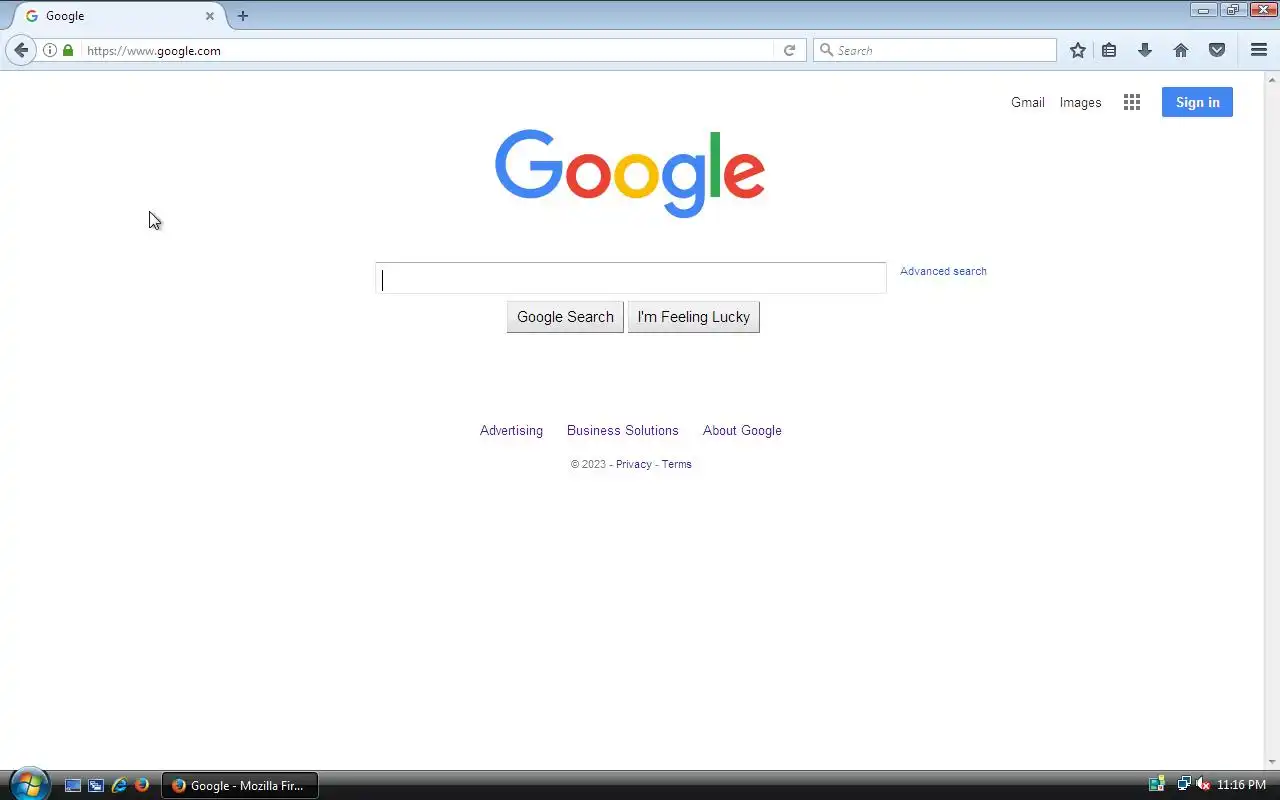The height and width of the screenshot is (800, 1280).
Task: Open the Privacy link
Action: click(x=634, y=464)
